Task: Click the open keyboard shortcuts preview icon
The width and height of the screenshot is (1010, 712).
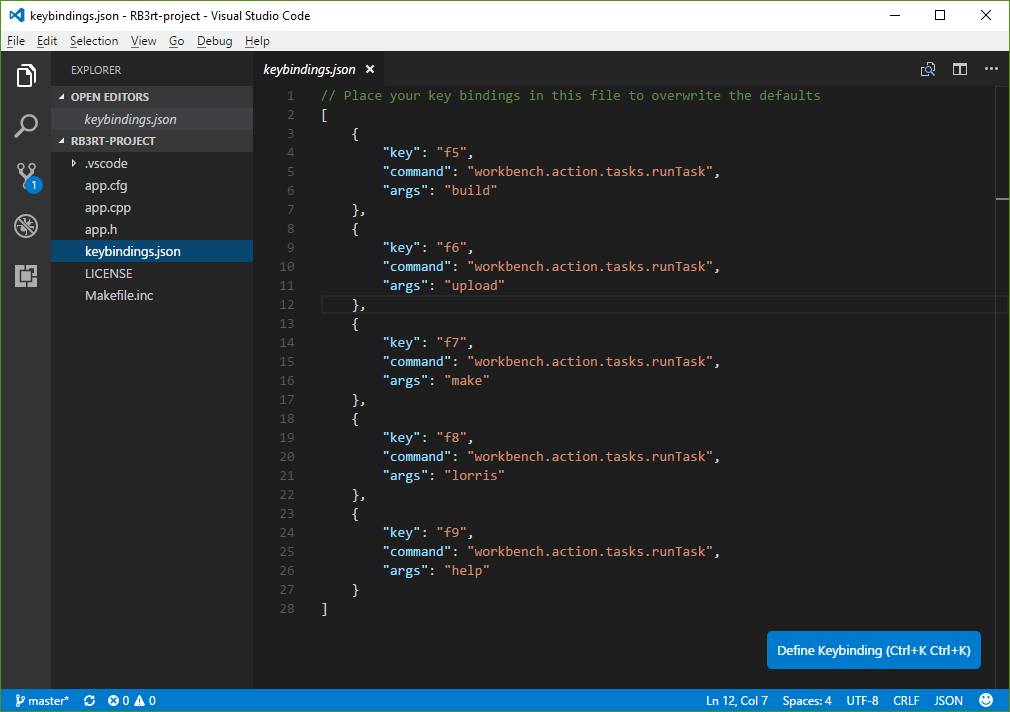Action: click(x=928, y=70)
